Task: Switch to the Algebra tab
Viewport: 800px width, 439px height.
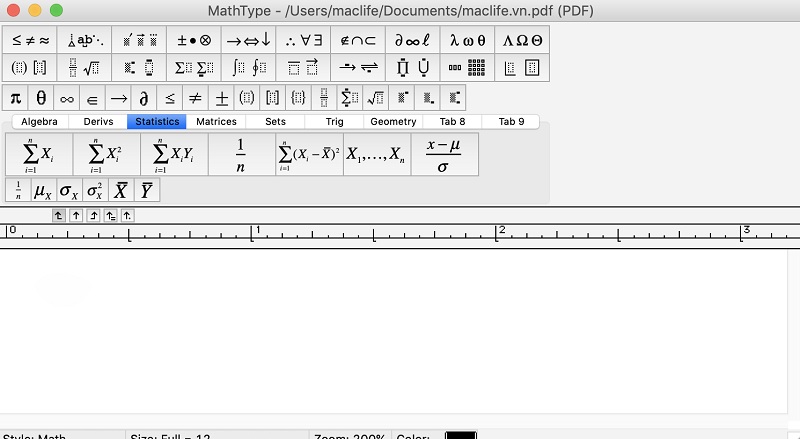Action: (x=39, y=121)
